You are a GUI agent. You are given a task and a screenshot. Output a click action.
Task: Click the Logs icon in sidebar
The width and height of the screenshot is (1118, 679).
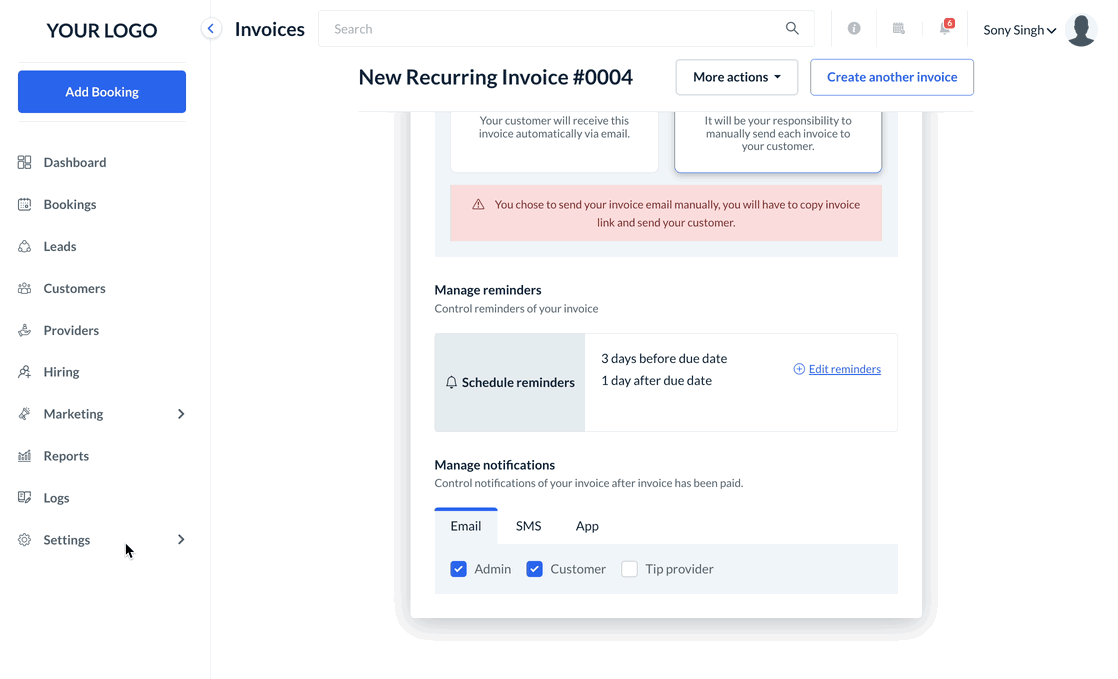point(24,498)
